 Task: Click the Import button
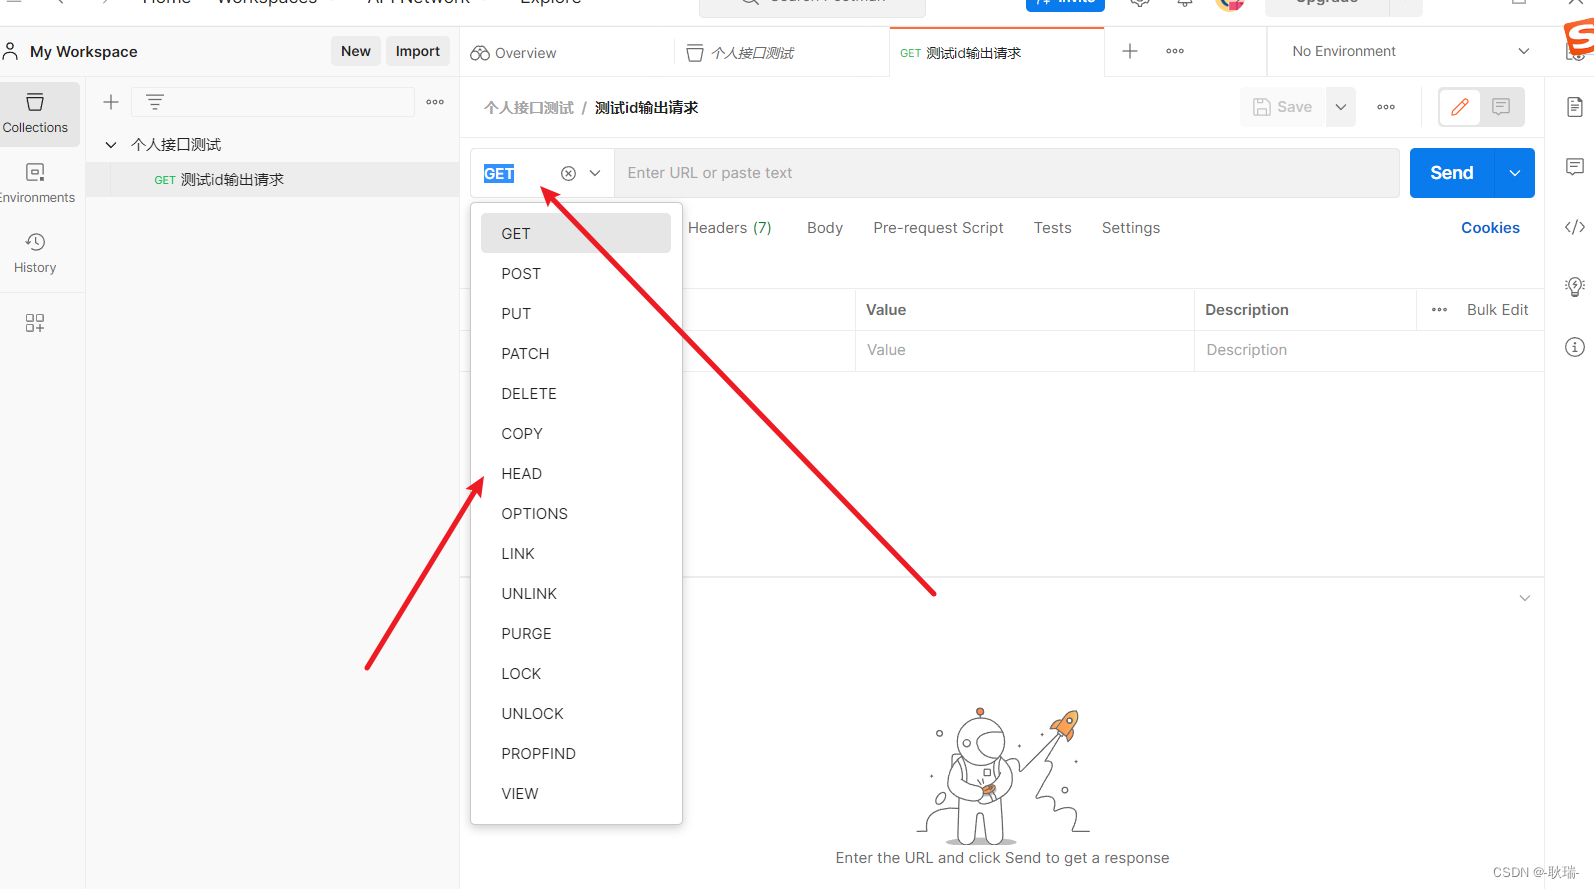[x=418, y=51]
